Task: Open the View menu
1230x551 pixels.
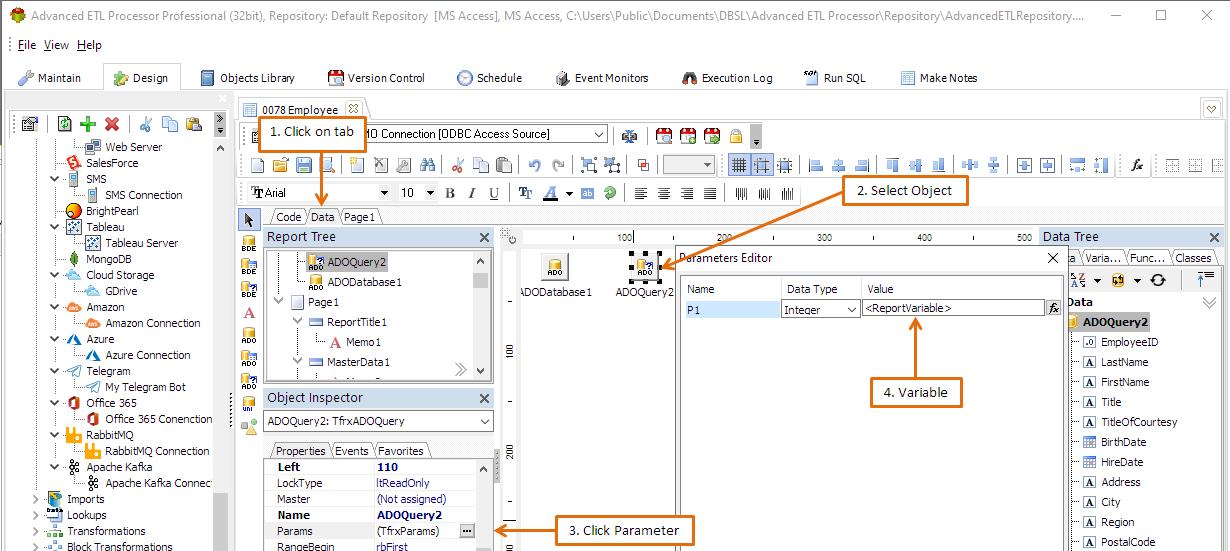Action: click(57, 45)
